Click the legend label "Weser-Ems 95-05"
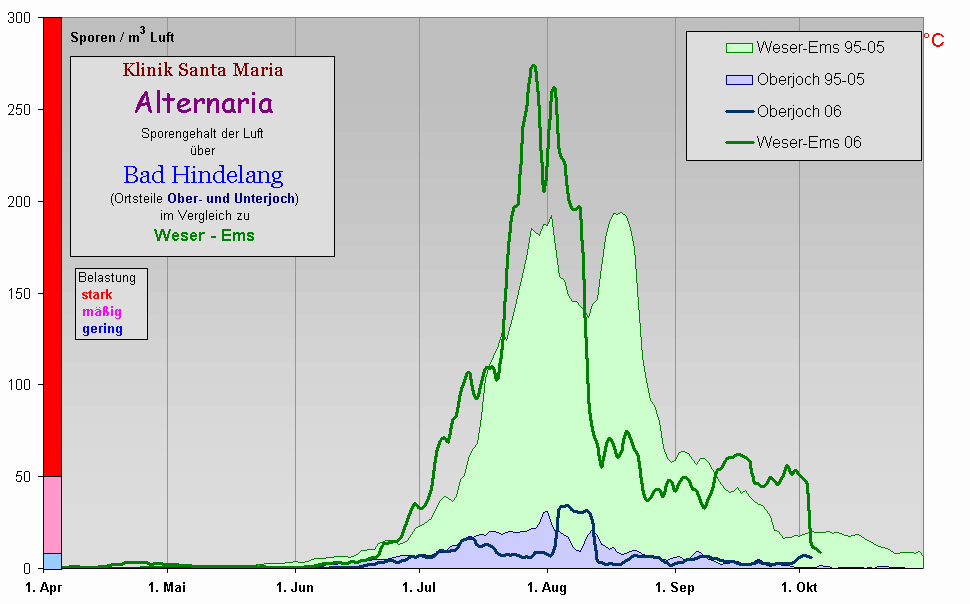The image size is (970, 604). (820, 48)
